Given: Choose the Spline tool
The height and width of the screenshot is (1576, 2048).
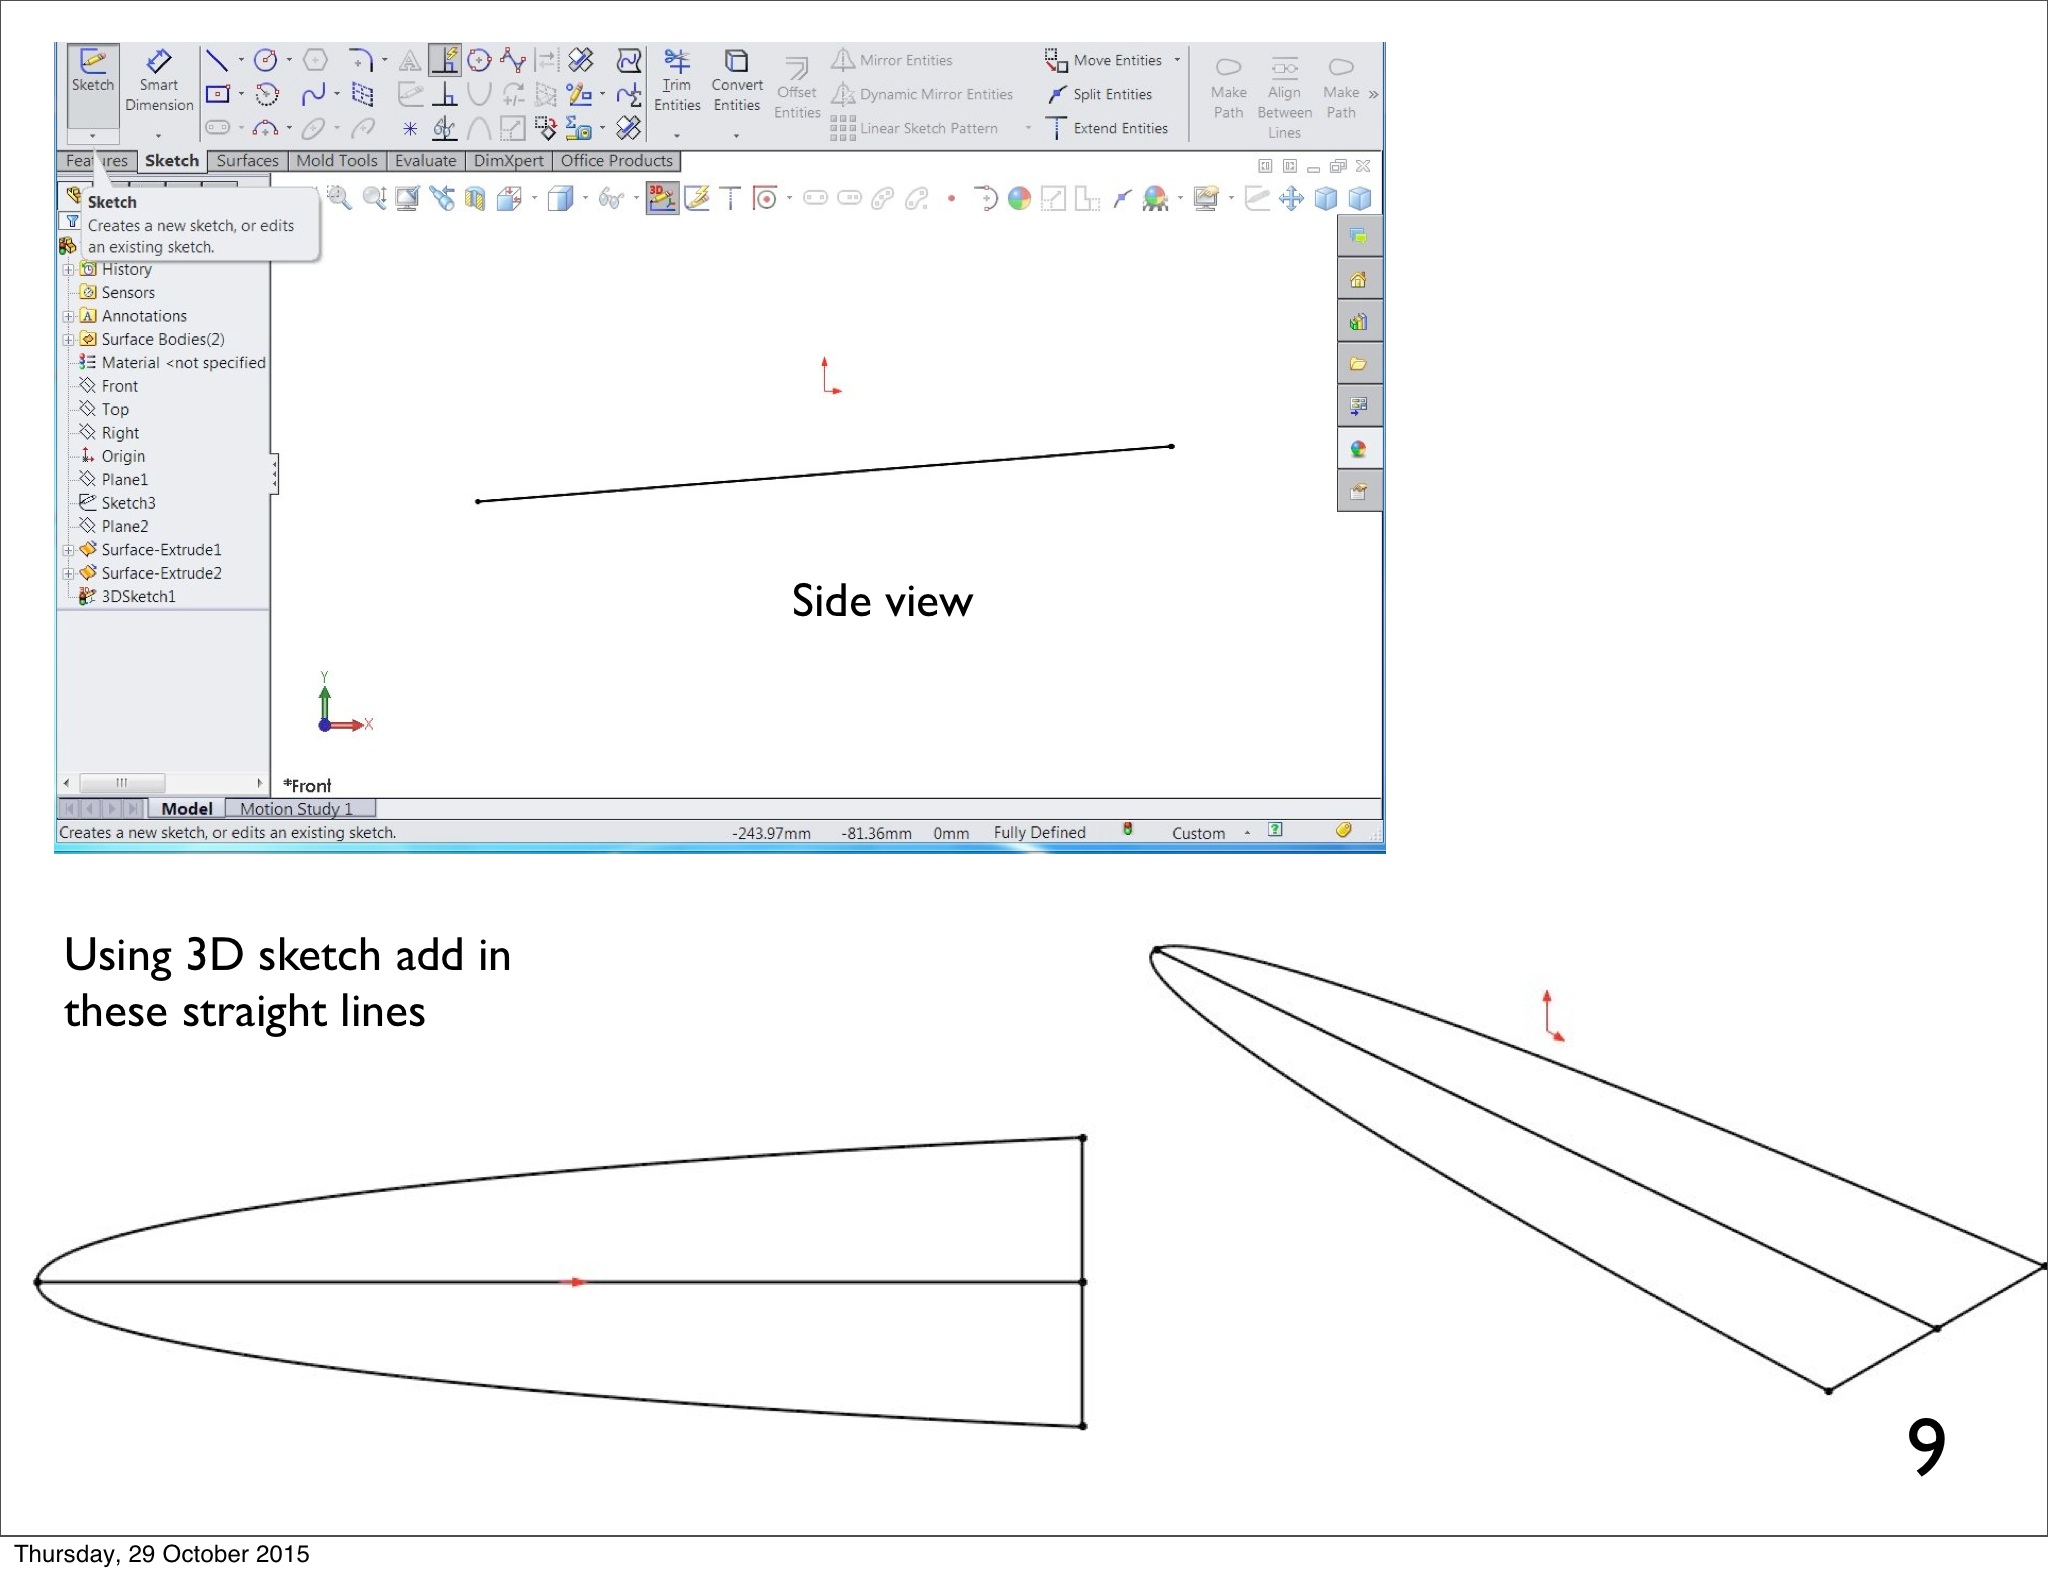Looking at the screenshot, I should (313, 95).
